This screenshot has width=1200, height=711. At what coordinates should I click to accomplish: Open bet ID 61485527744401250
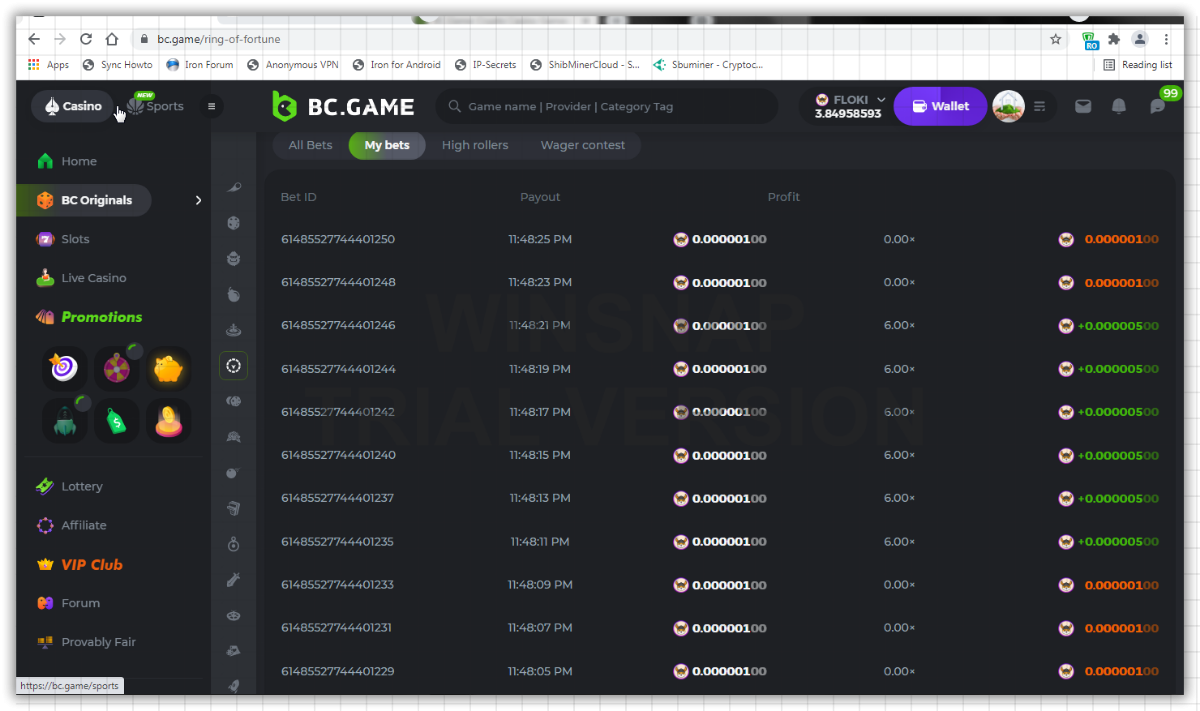pos(338,239)
